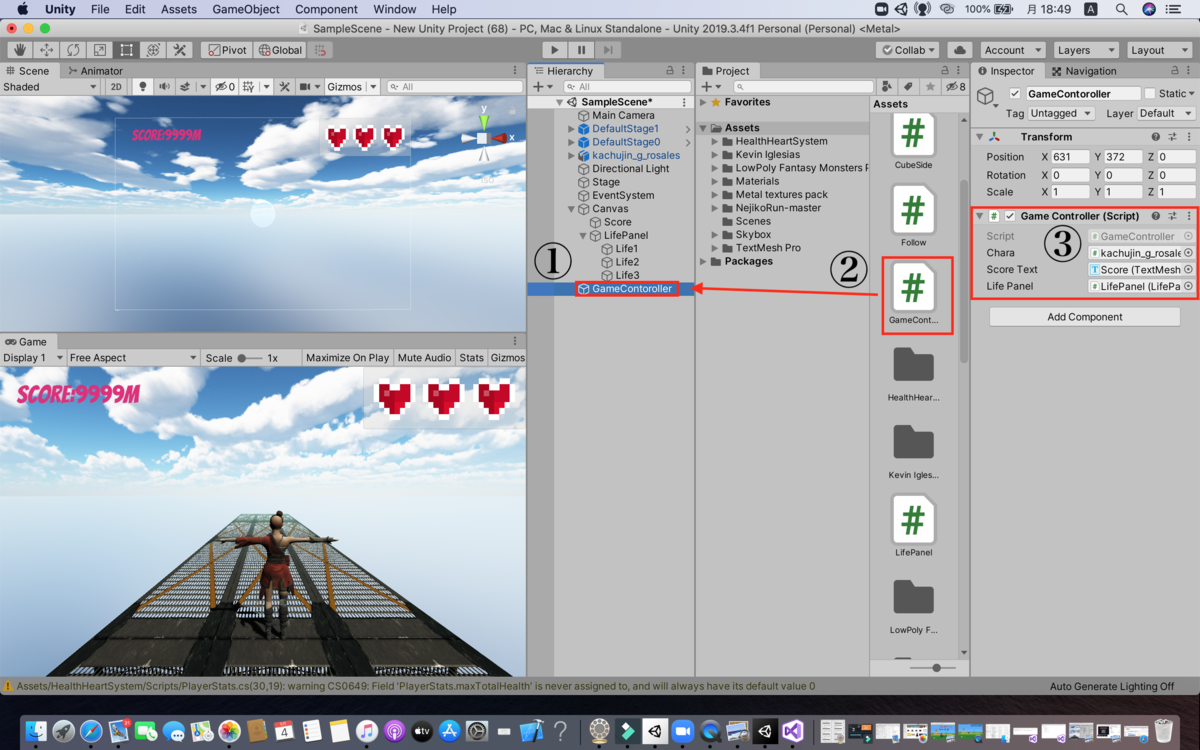Open Unity cloud services icon

(x=960, y=50)
